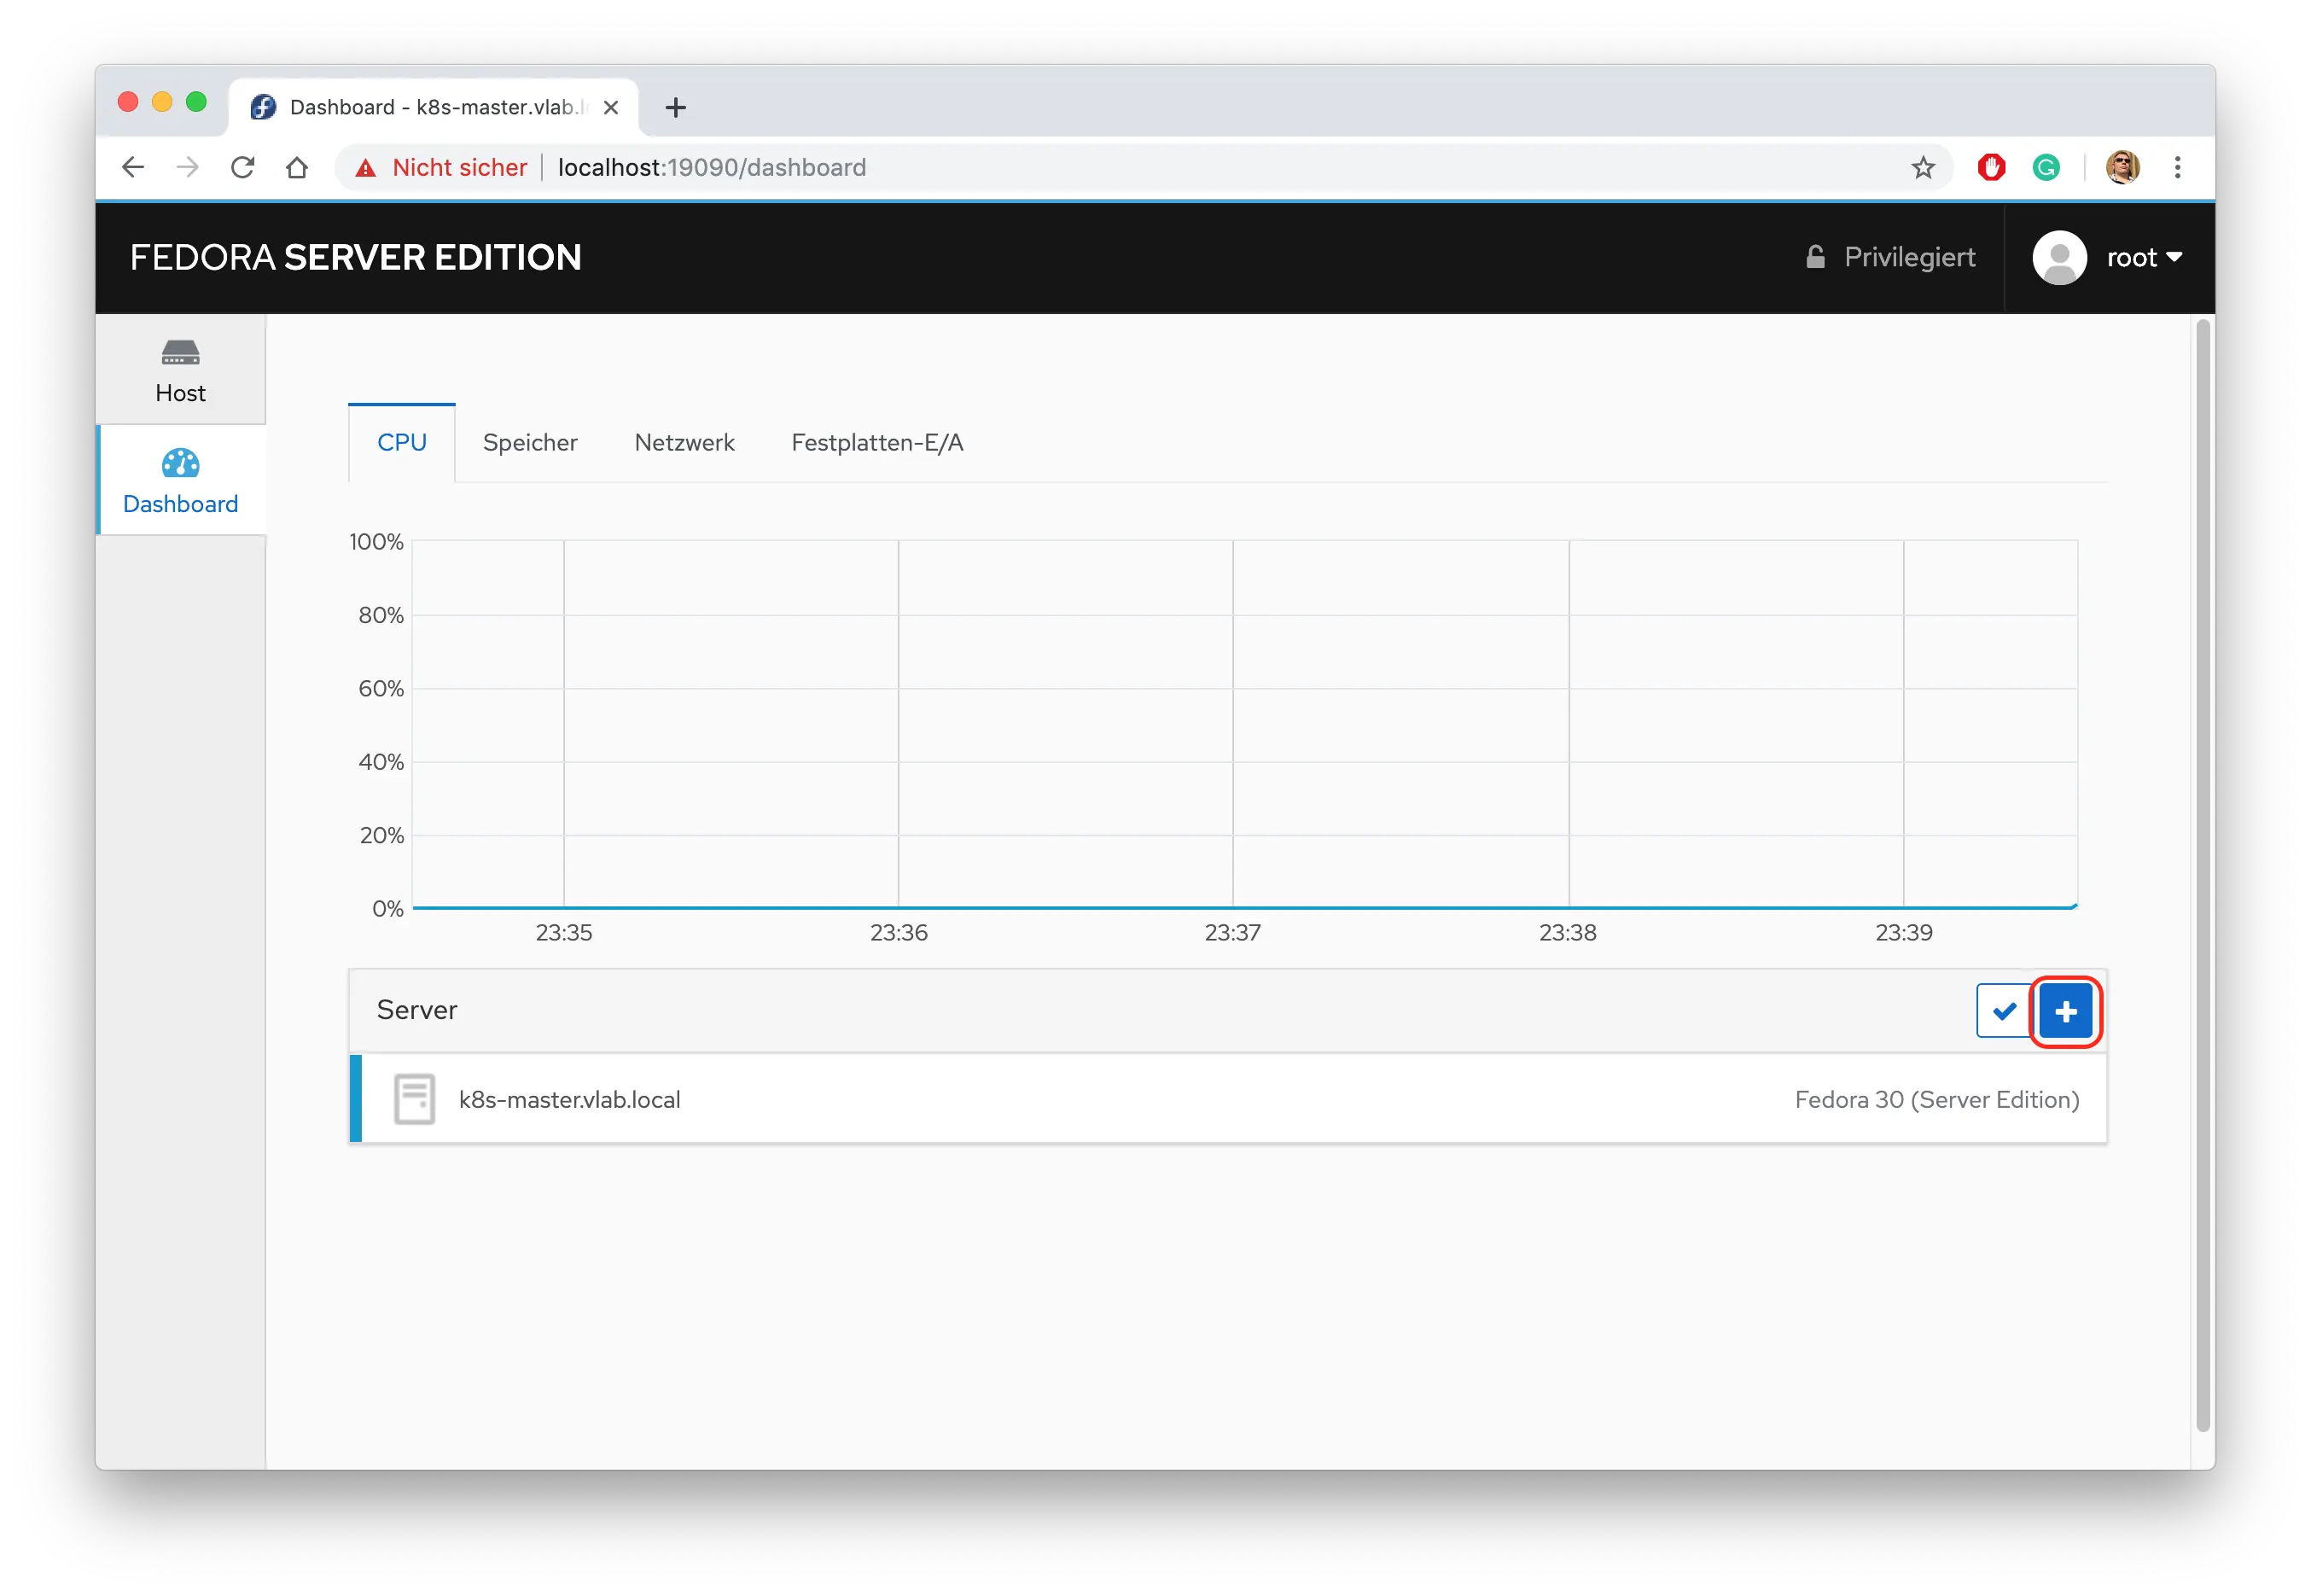2311x1596 pixels.
Task: Open Chrome three-dot menu
Action: pos(2177,167)
